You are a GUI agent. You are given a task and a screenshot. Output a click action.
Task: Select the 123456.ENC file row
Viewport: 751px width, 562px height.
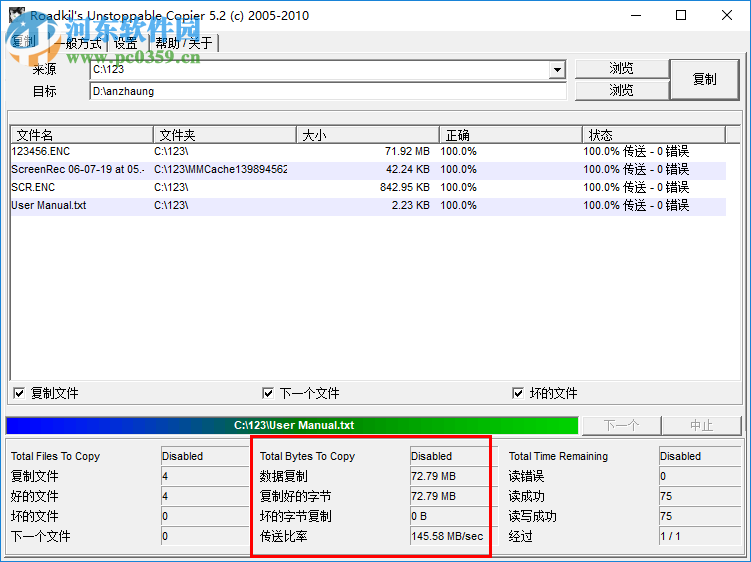point(368,151)
